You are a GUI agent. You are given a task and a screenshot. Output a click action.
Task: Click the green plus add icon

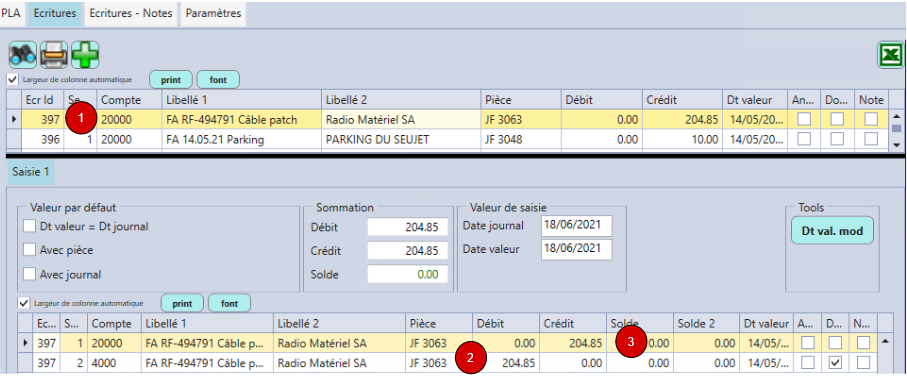point(85,56)
